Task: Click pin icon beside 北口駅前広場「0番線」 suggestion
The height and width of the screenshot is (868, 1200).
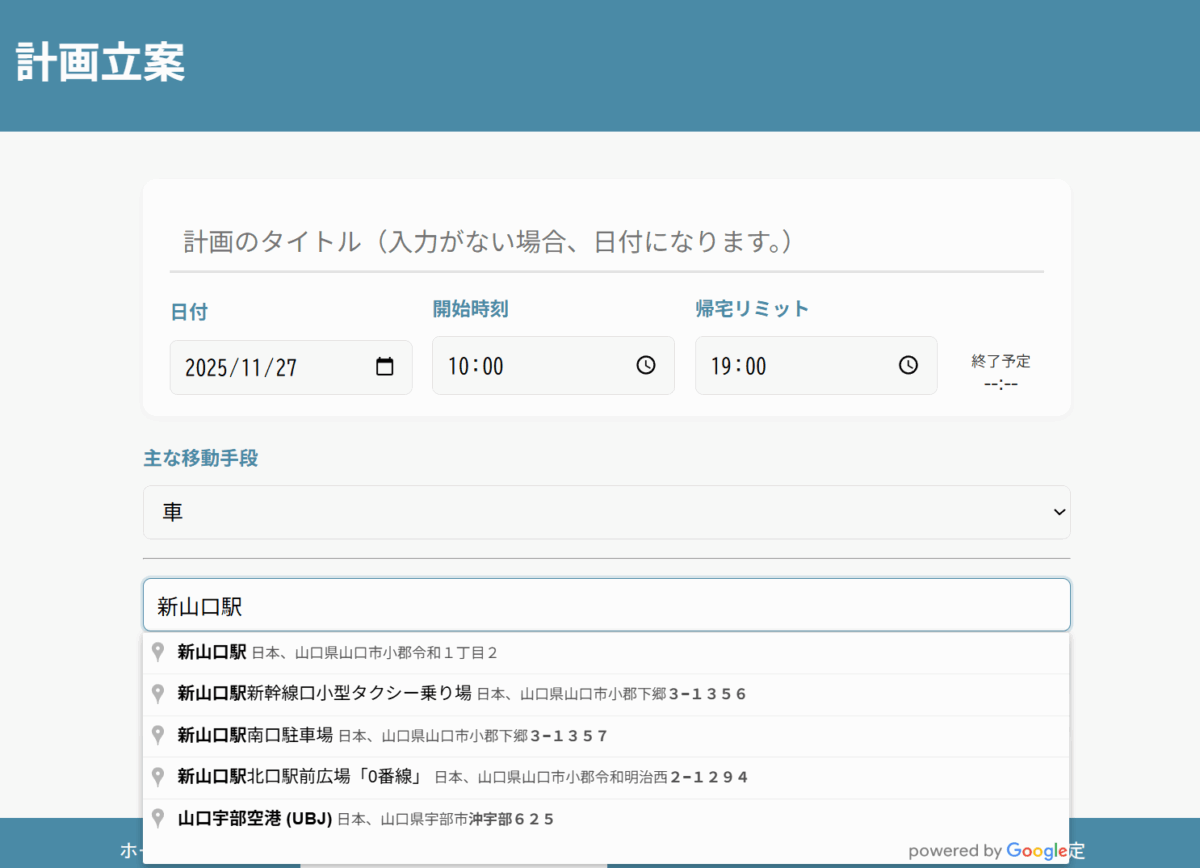Action: click(157, 776)
